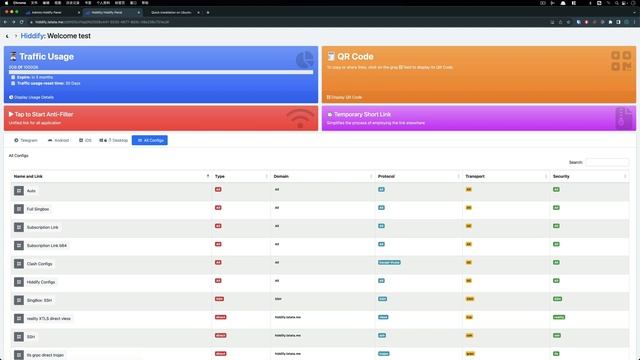Screen dimensions: 640x360
Task: Close the Quick installation on Ubuntu tab
Action: tap(198, 13)
